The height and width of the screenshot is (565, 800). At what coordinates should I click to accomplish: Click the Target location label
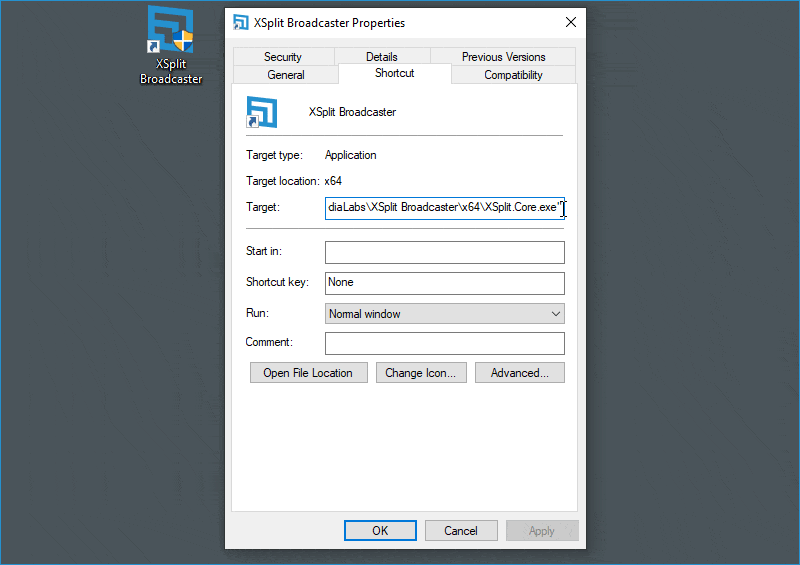point(282,181)
